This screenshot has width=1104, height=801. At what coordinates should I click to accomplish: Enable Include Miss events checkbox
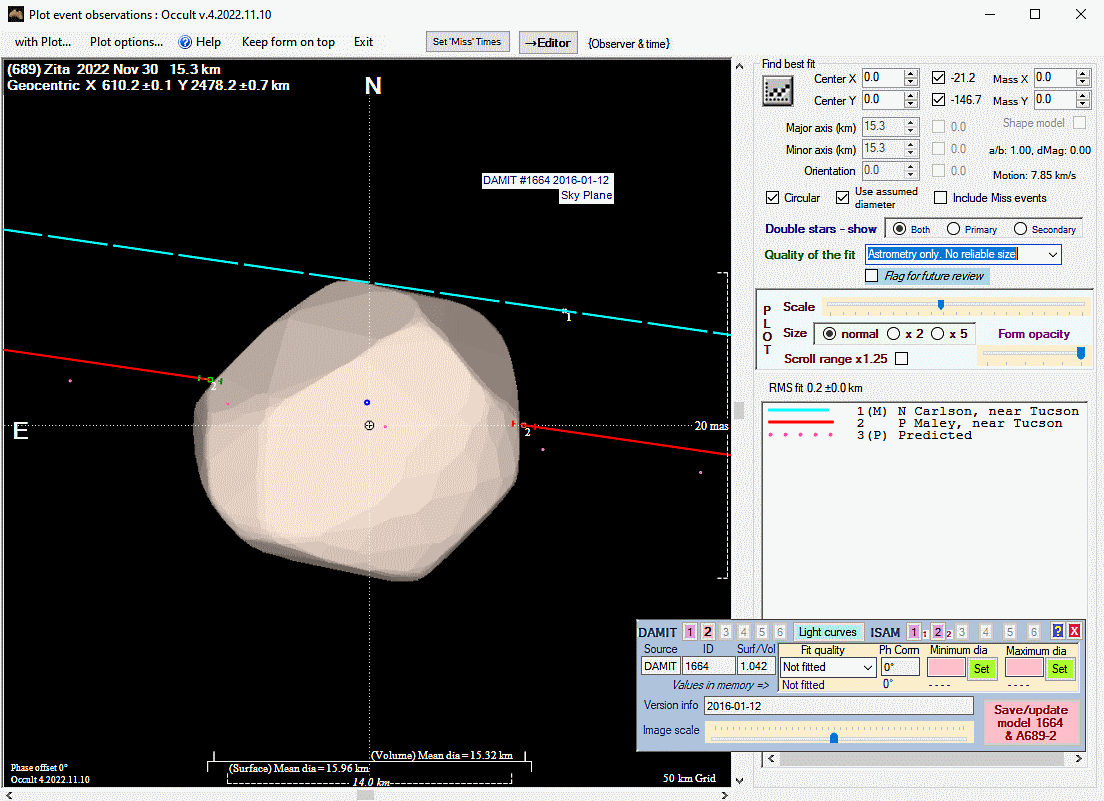pos(940,198)
